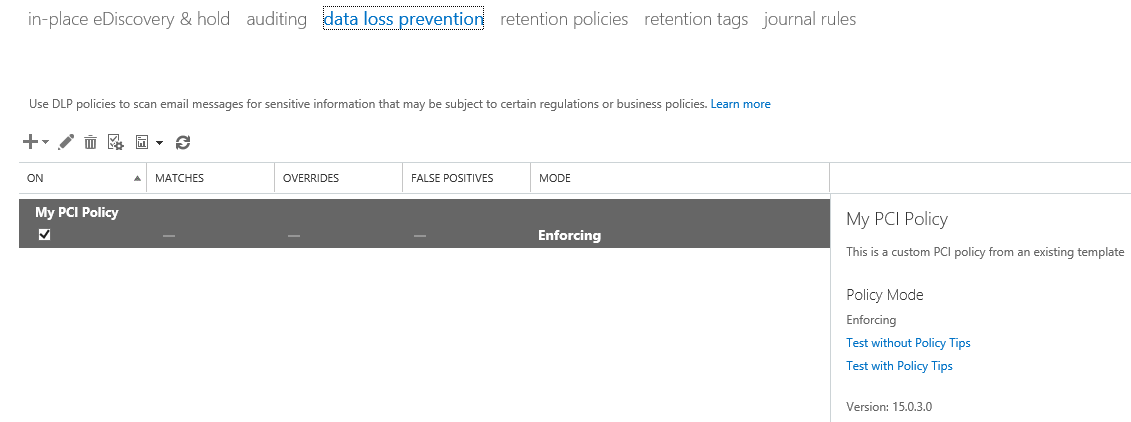
Task: Switch to the journal rules tab
Action: 809,19
